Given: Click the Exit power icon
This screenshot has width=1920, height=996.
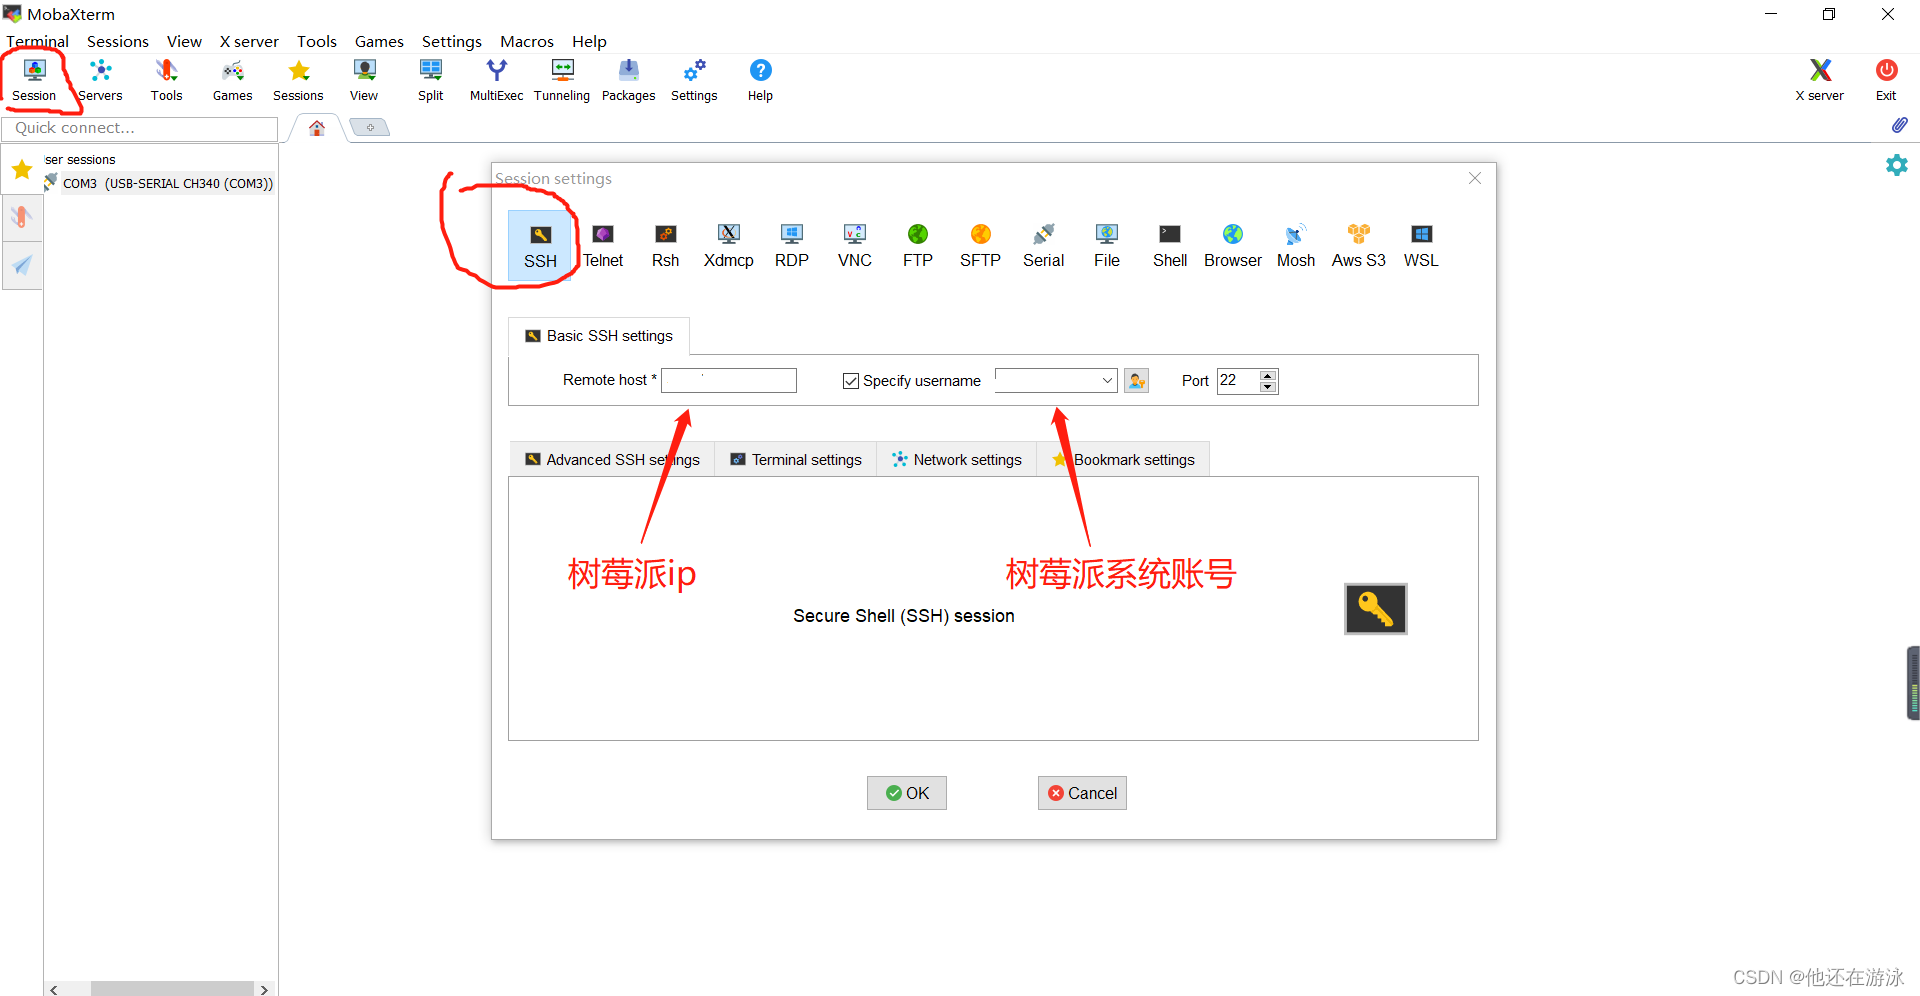Looking at the screenshot, I should pyautogui.click(x=1886, y=80).
